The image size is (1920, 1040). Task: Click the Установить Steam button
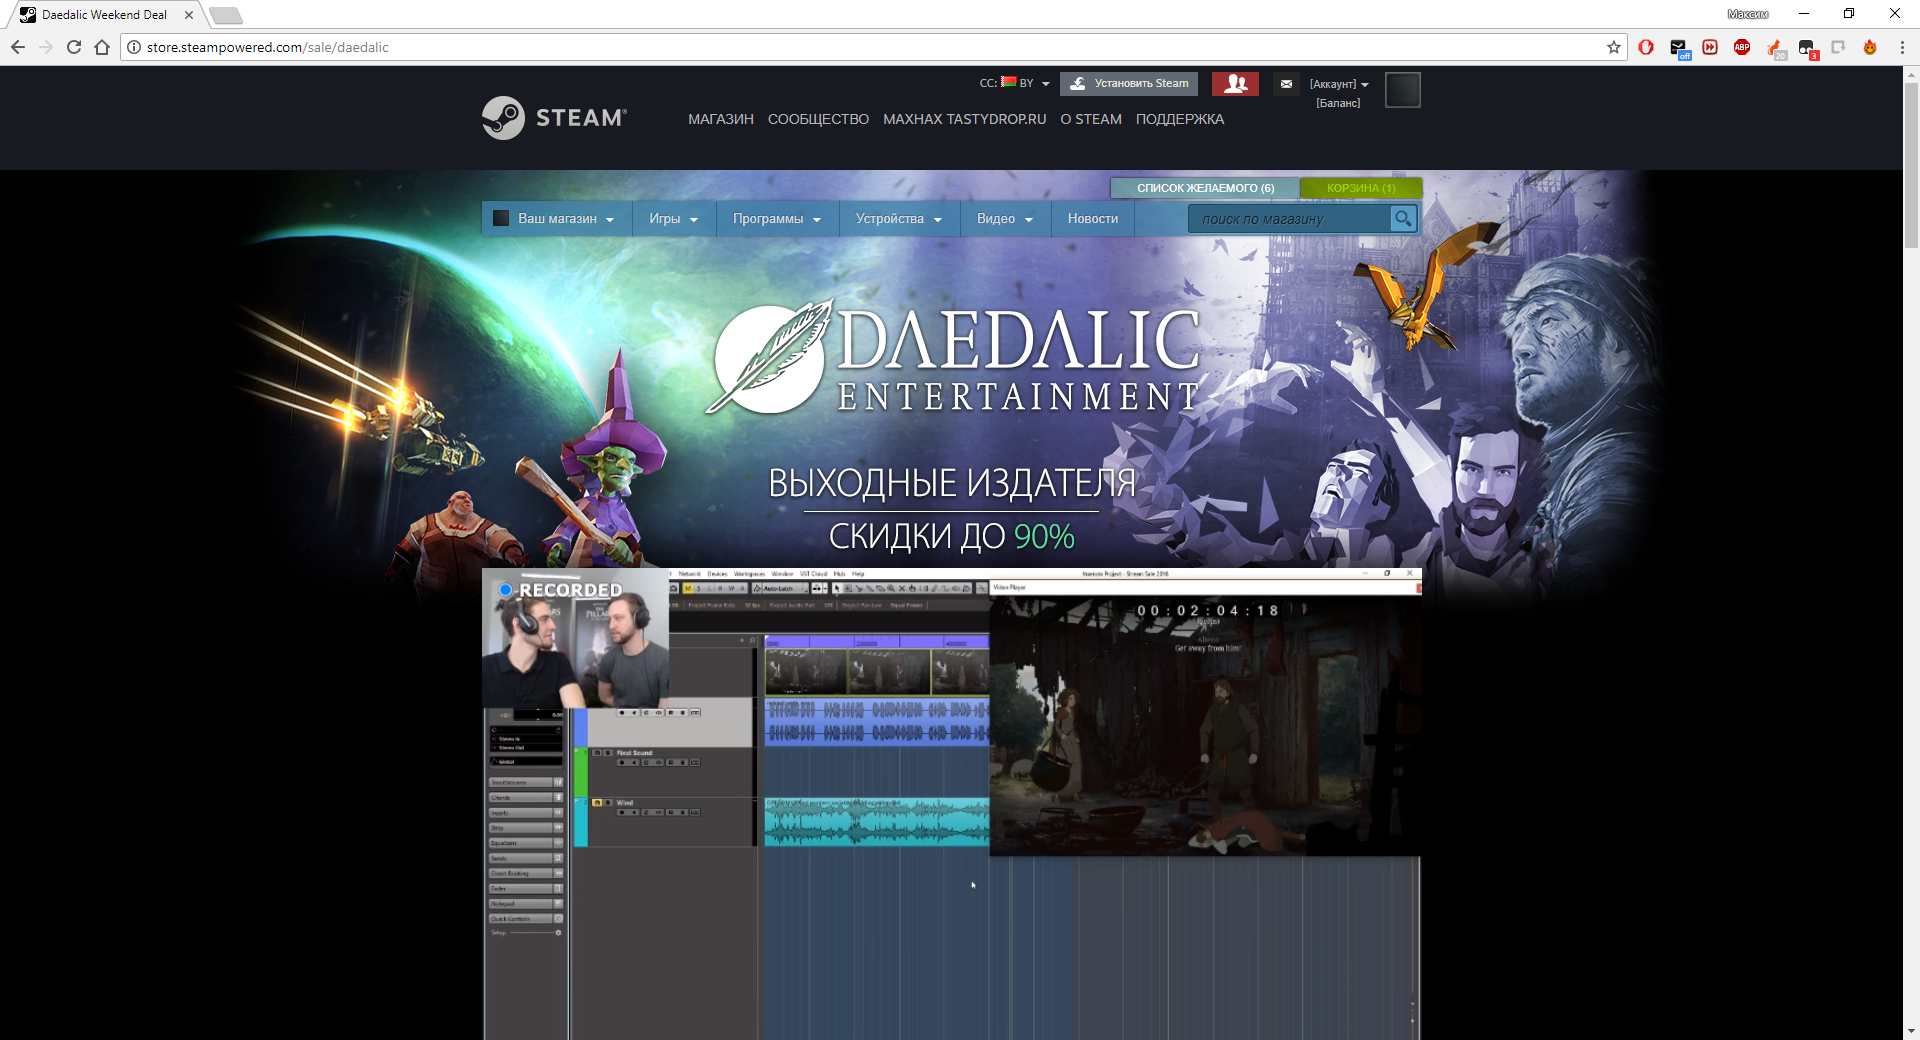(1130, 84)
